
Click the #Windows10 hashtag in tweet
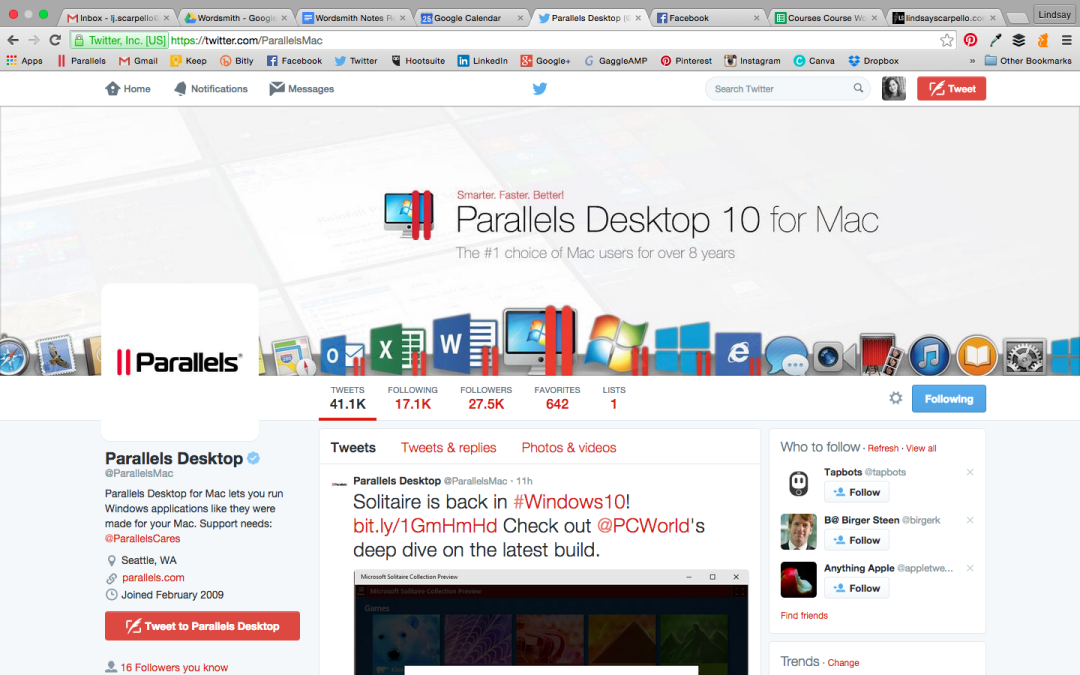[570, 501]
